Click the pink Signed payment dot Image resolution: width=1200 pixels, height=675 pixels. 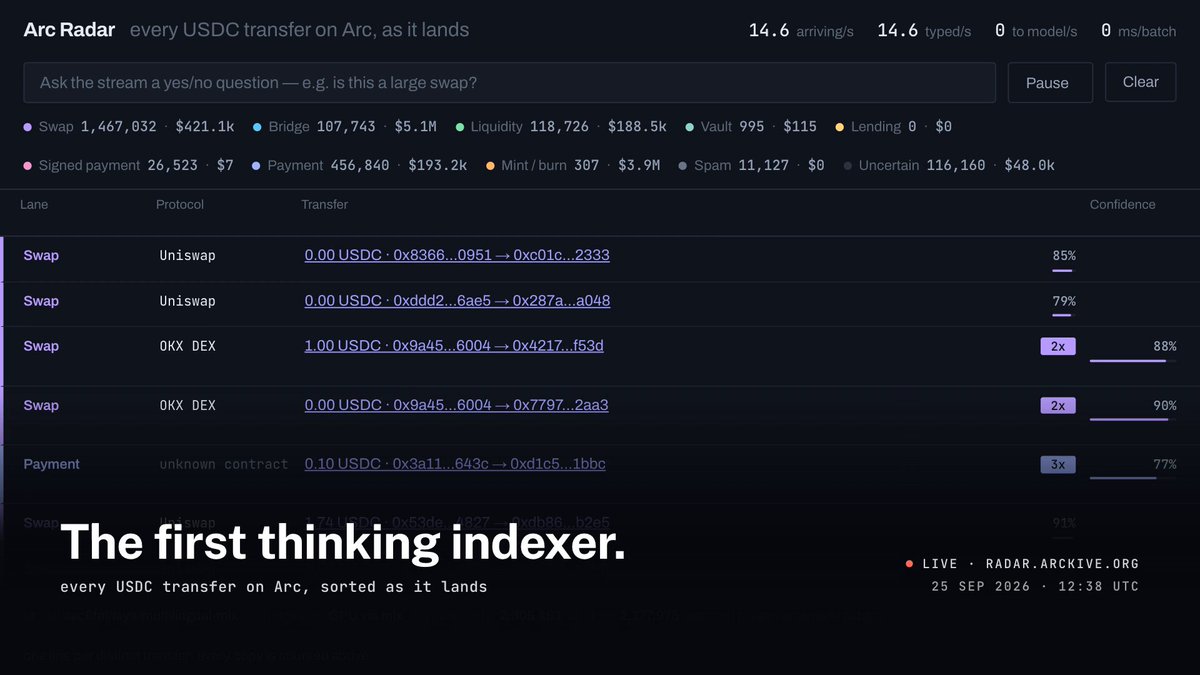click(27, 165)
